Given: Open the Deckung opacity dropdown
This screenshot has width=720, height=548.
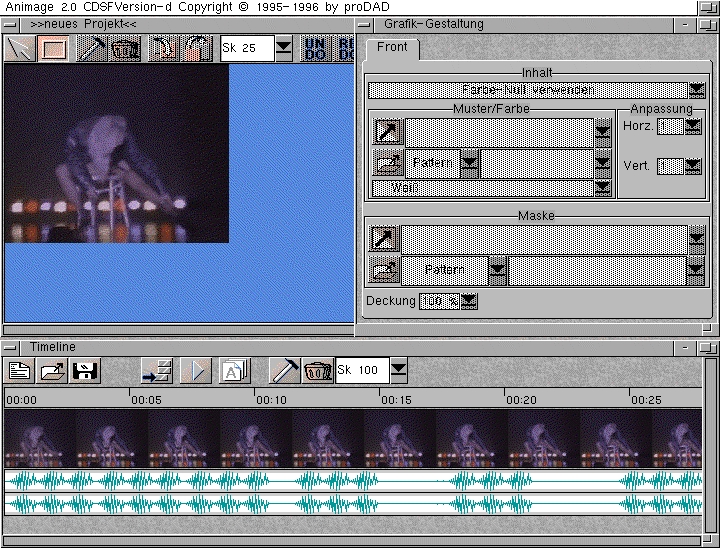Looking at the screenshot, I should (x=469, y=301).
